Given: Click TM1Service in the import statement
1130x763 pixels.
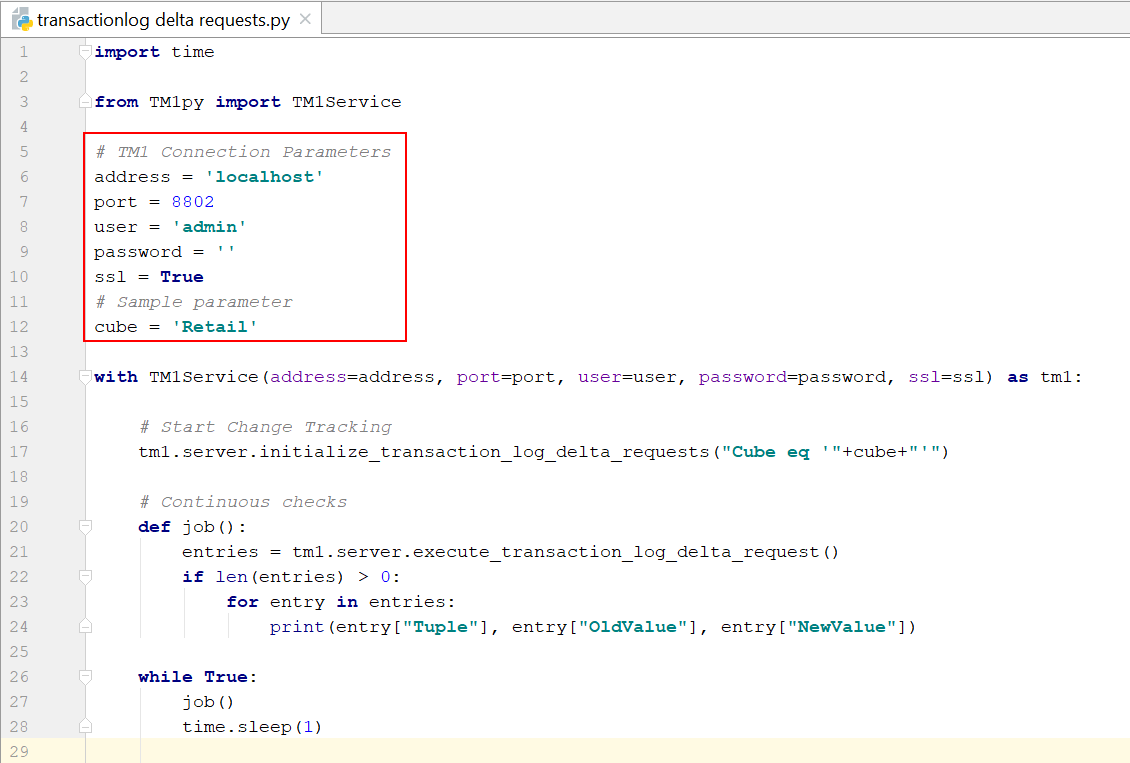Looking at the screenshot, I should coord(347,102).
